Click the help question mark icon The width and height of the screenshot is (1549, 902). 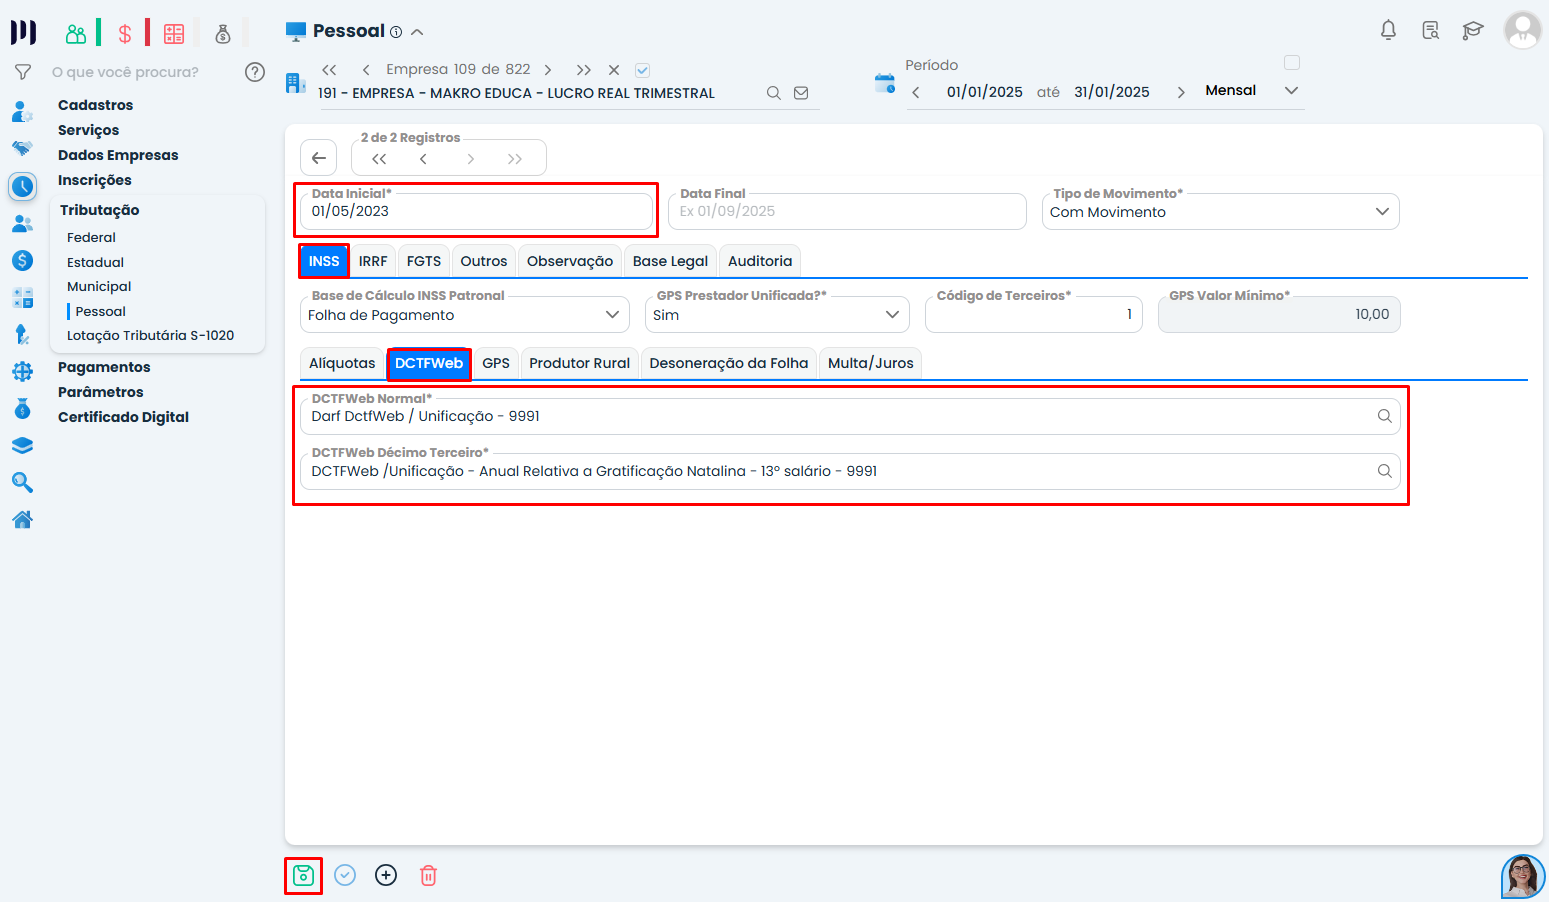tap(255, 72)
